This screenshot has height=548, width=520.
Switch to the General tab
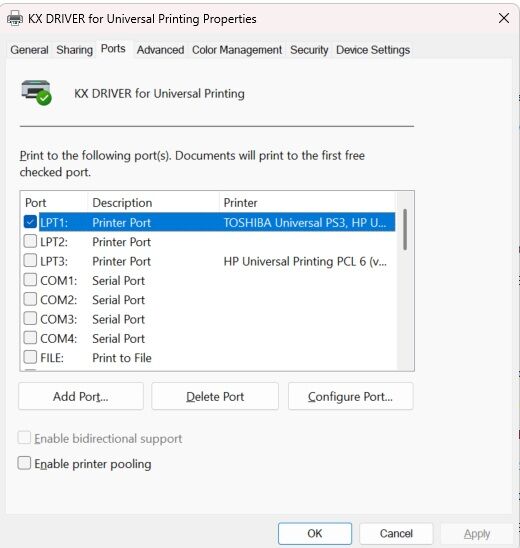pos(29,50)
